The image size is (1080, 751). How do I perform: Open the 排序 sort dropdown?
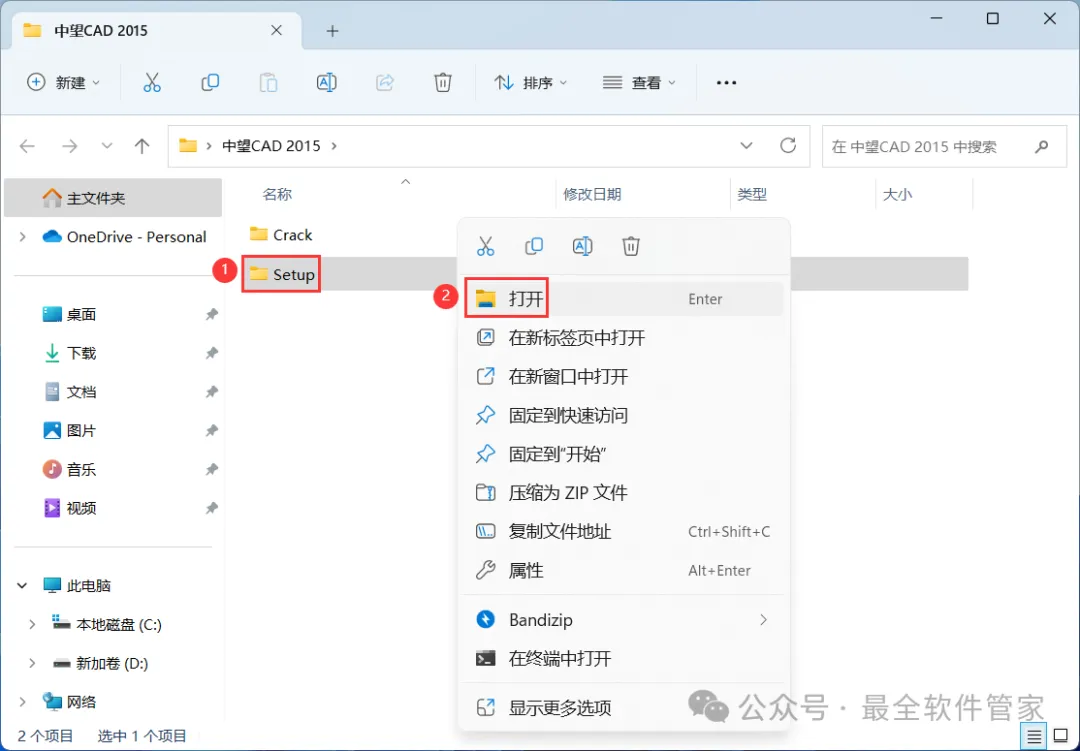point(531,83)
